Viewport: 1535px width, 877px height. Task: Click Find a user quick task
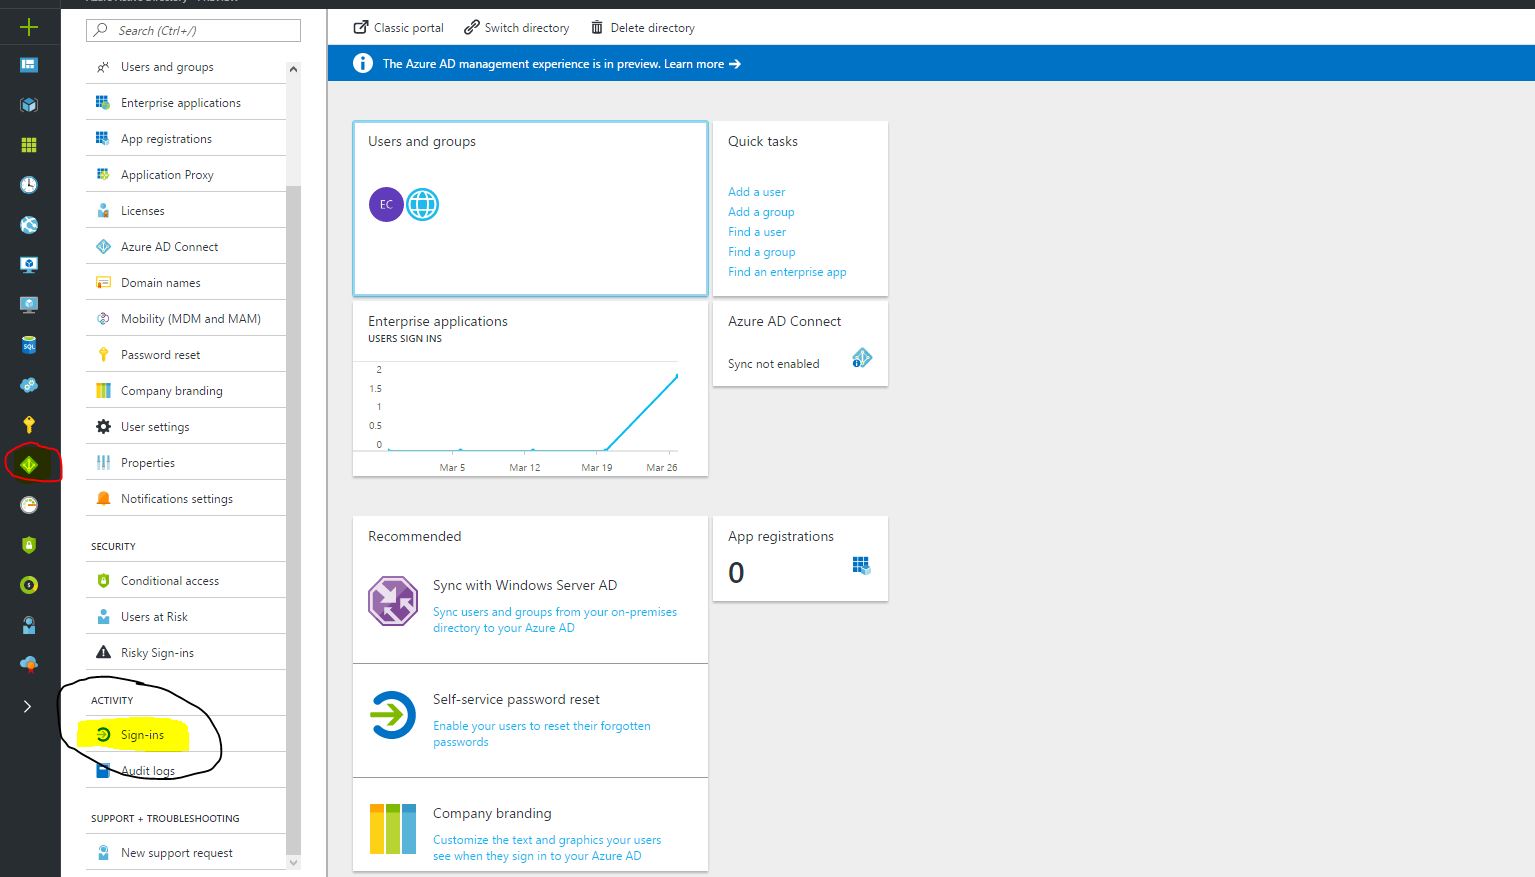[757, 232]
